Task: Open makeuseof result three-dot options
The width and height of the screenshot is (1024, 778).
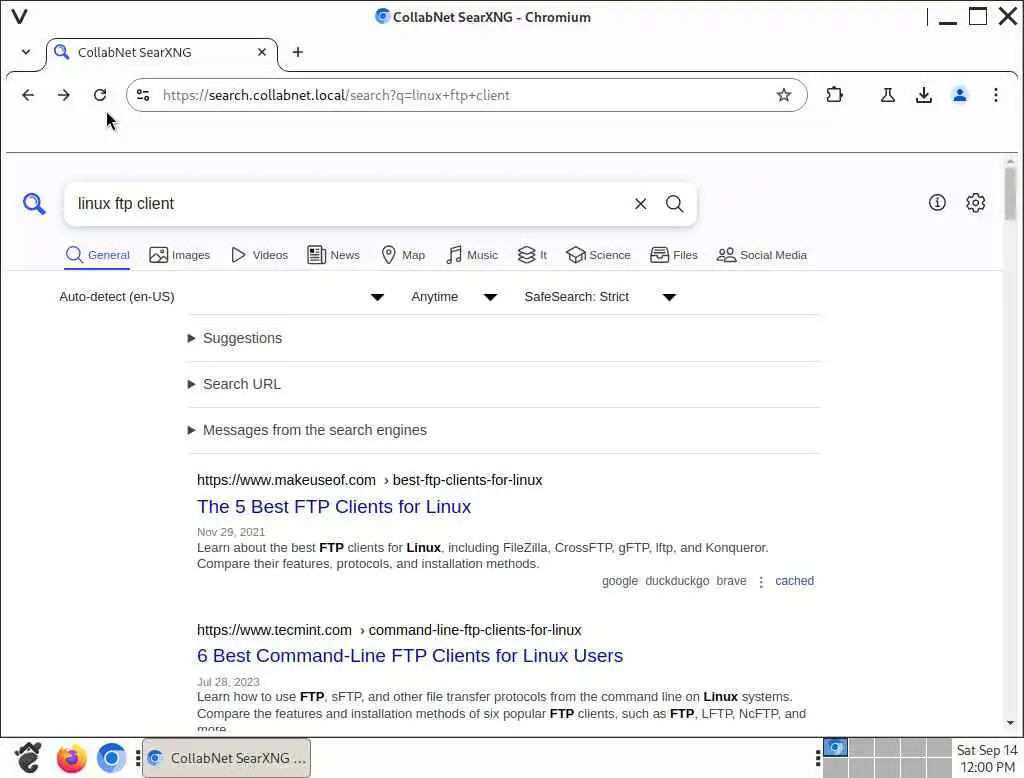Action: pos(761,581)
